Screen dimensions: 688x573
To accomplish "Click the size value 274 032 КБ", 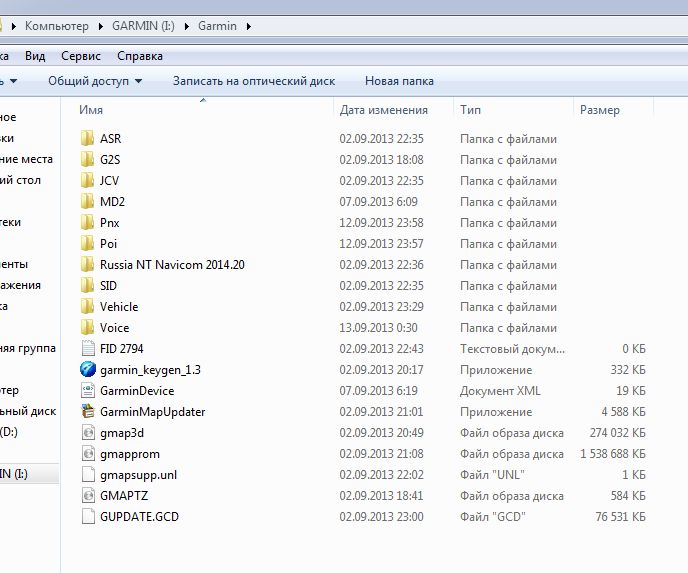I will point(617,433).
